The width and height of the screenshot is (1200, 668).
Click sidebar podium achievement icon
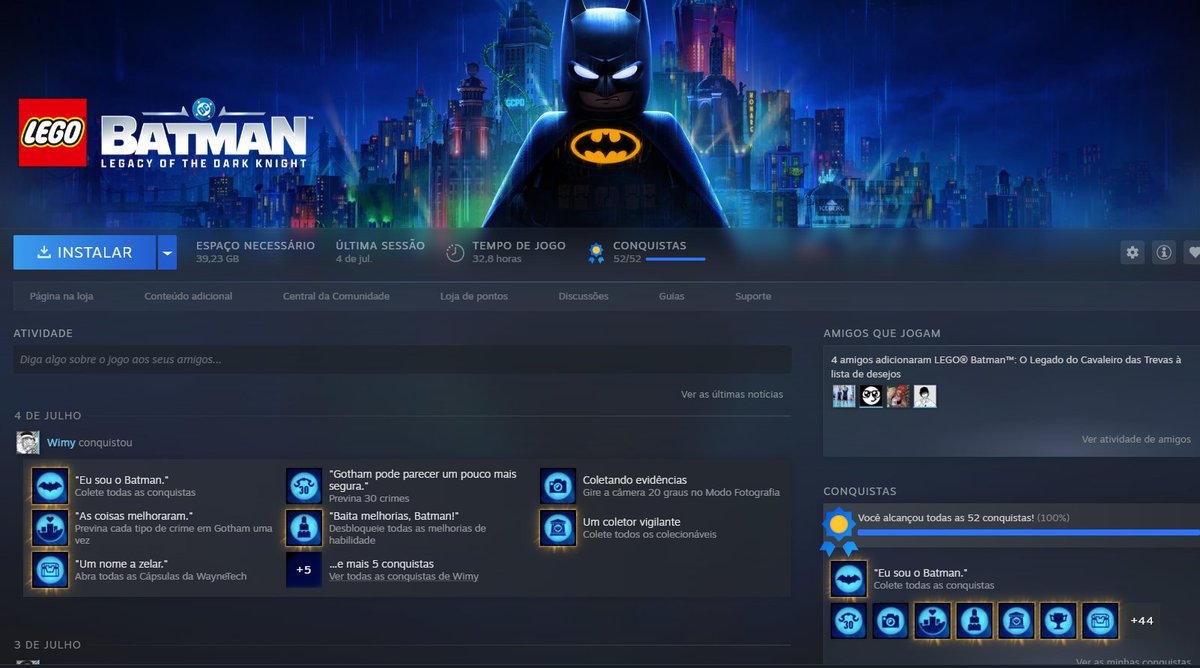click(x=933, y=621)
